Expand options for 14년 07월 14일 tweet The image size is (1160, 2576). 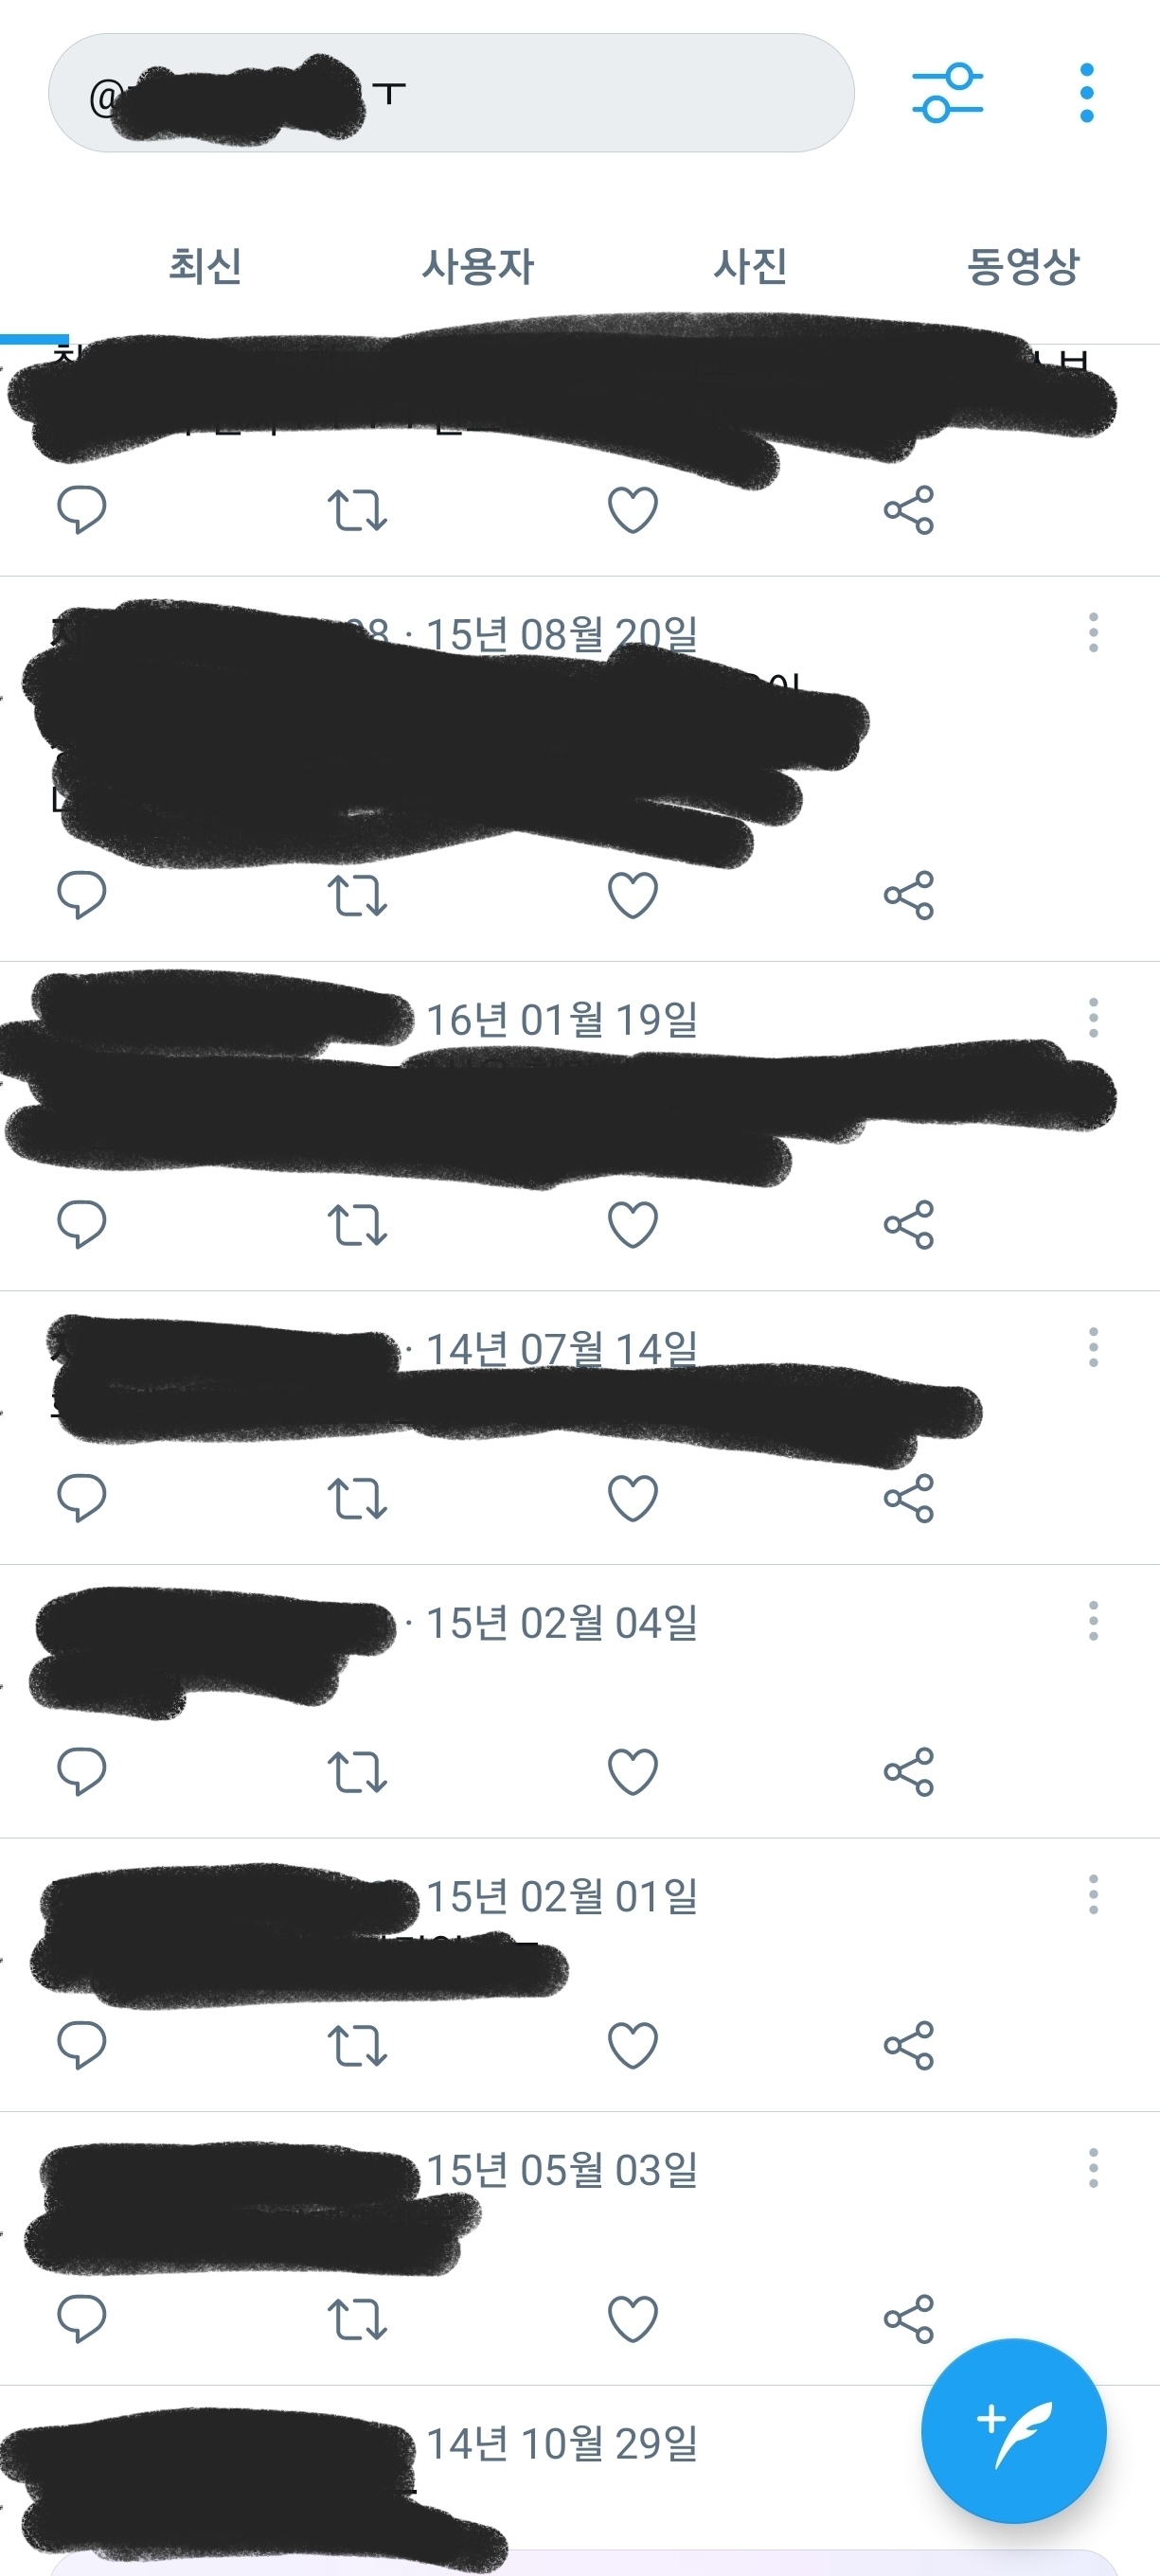(1093, 1348)
